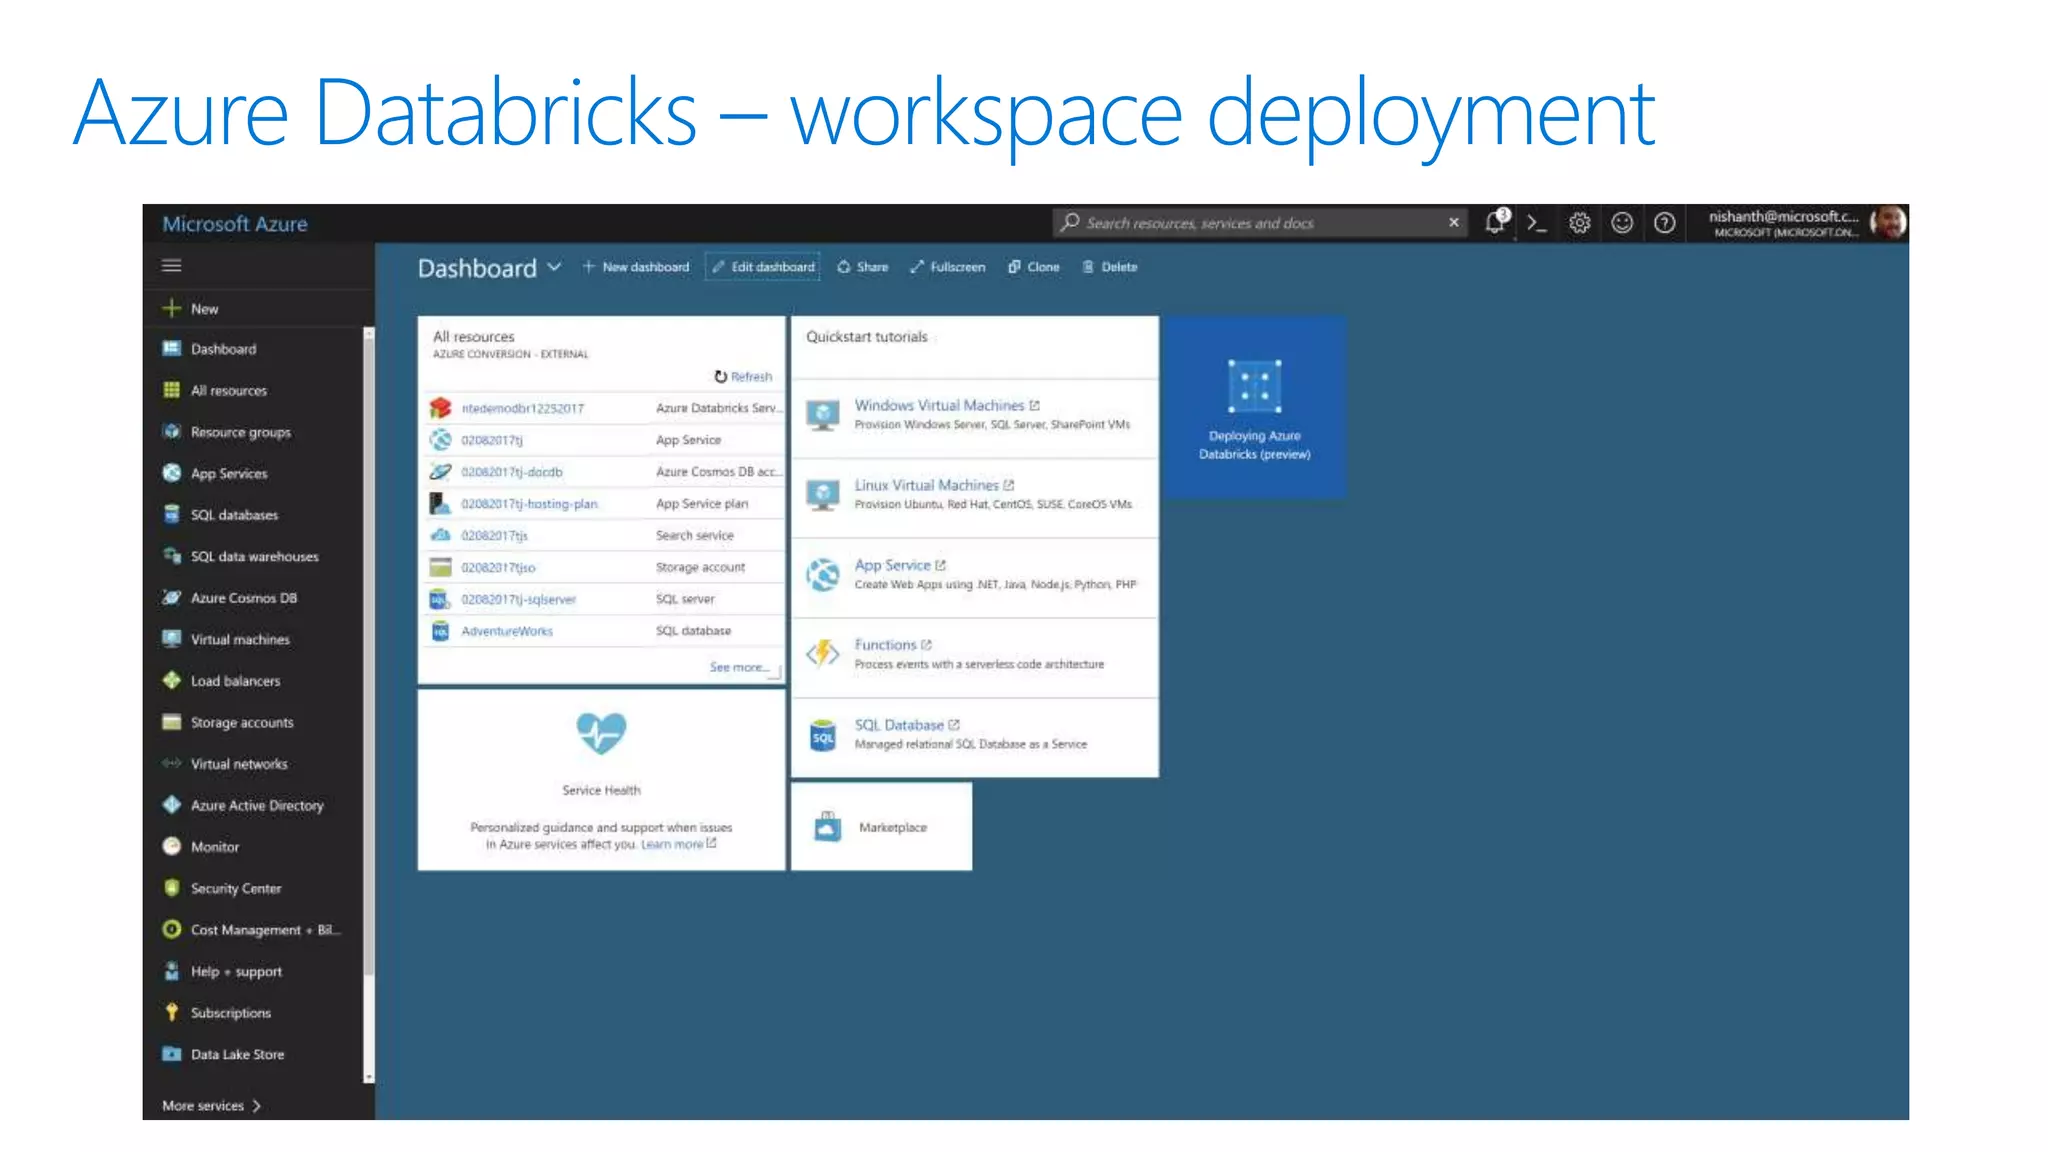Expand the Dashboard name dropdown chevron
This screenshot has width=2048, height=1152.
coord(554,267)
